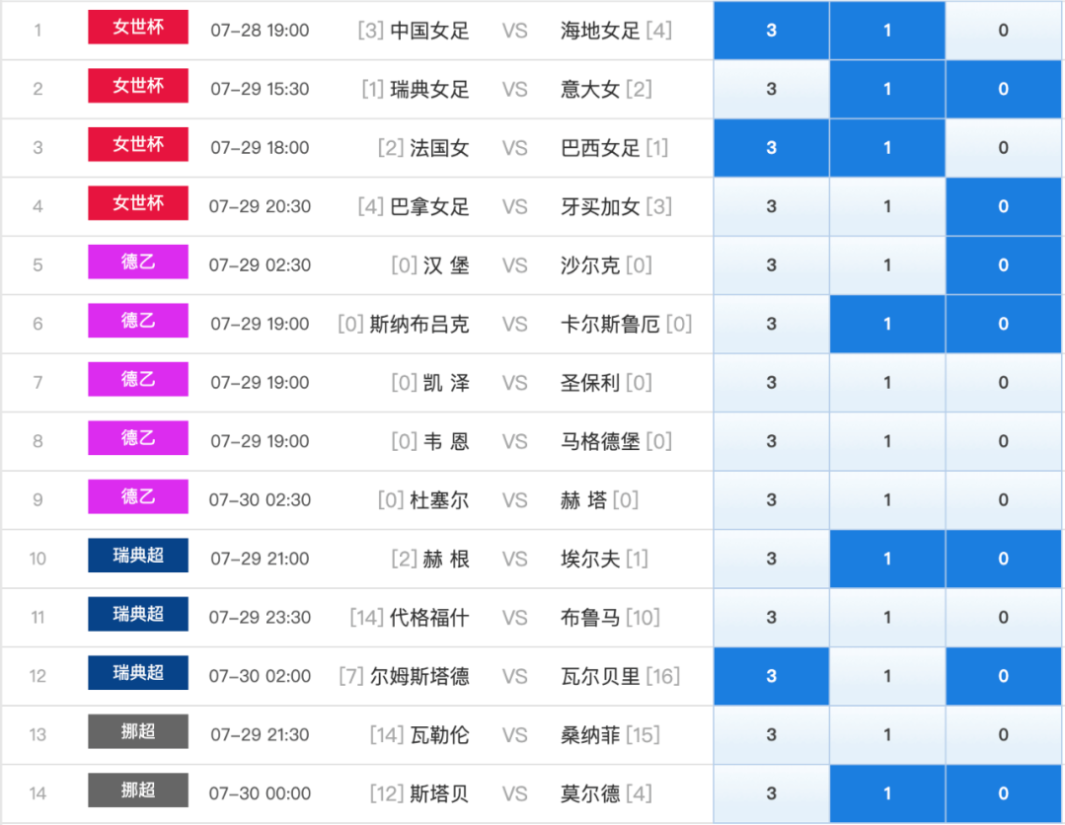Viewport: 1065px width, 825px height.
Task: Select 3 for 凯泽 vs 圣保利
Action: 771,382
